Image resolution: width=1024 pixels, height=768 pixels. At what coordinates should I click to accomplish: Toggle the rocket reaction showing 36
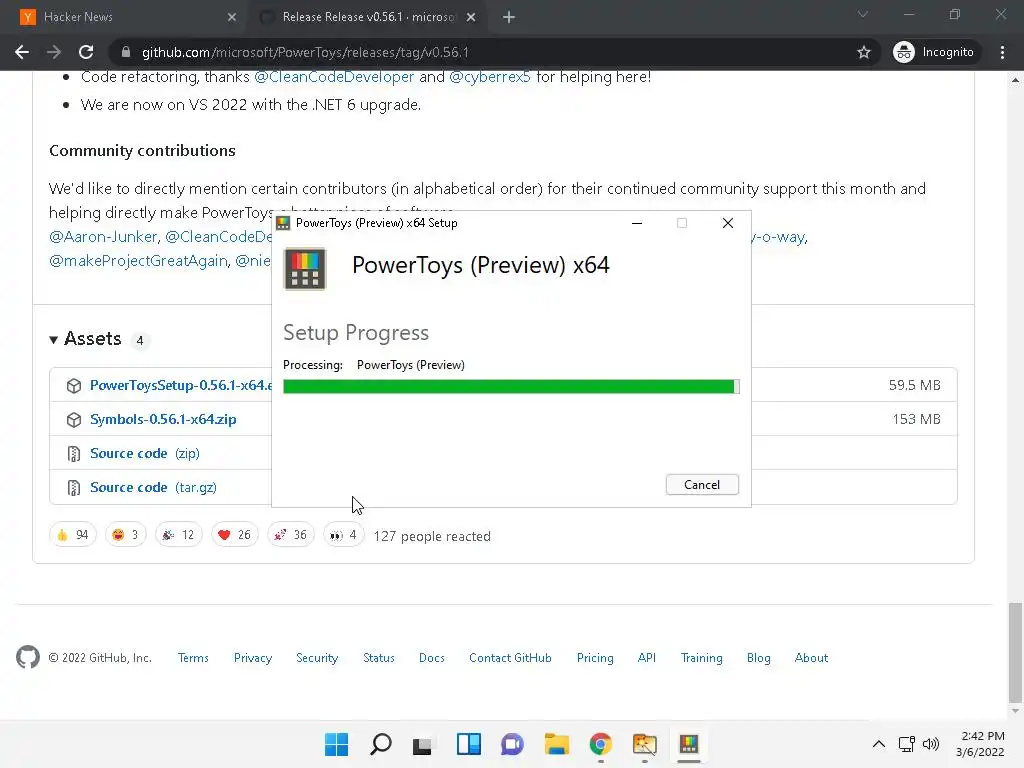291,535
